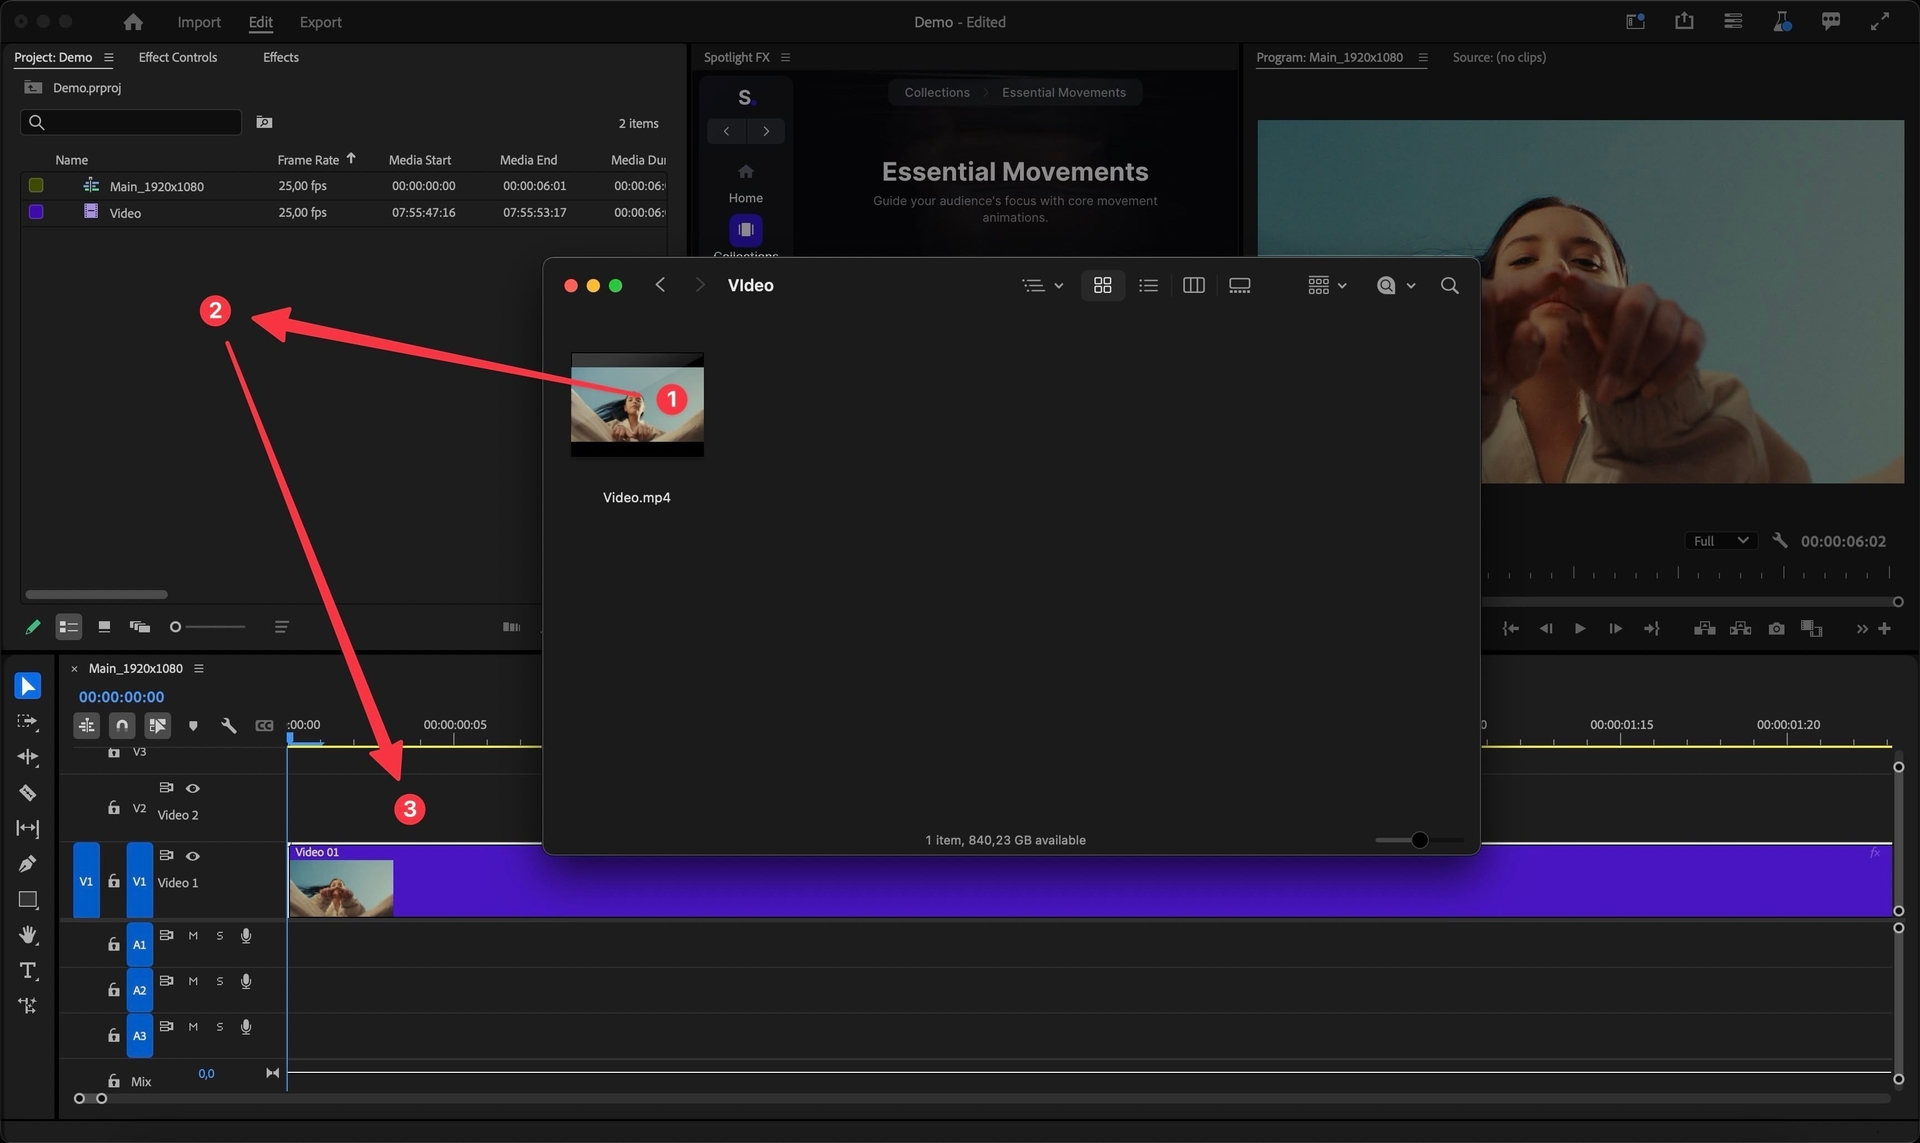Select the Slip tool
1920x1143 pixels.
(x=28, y=828)
